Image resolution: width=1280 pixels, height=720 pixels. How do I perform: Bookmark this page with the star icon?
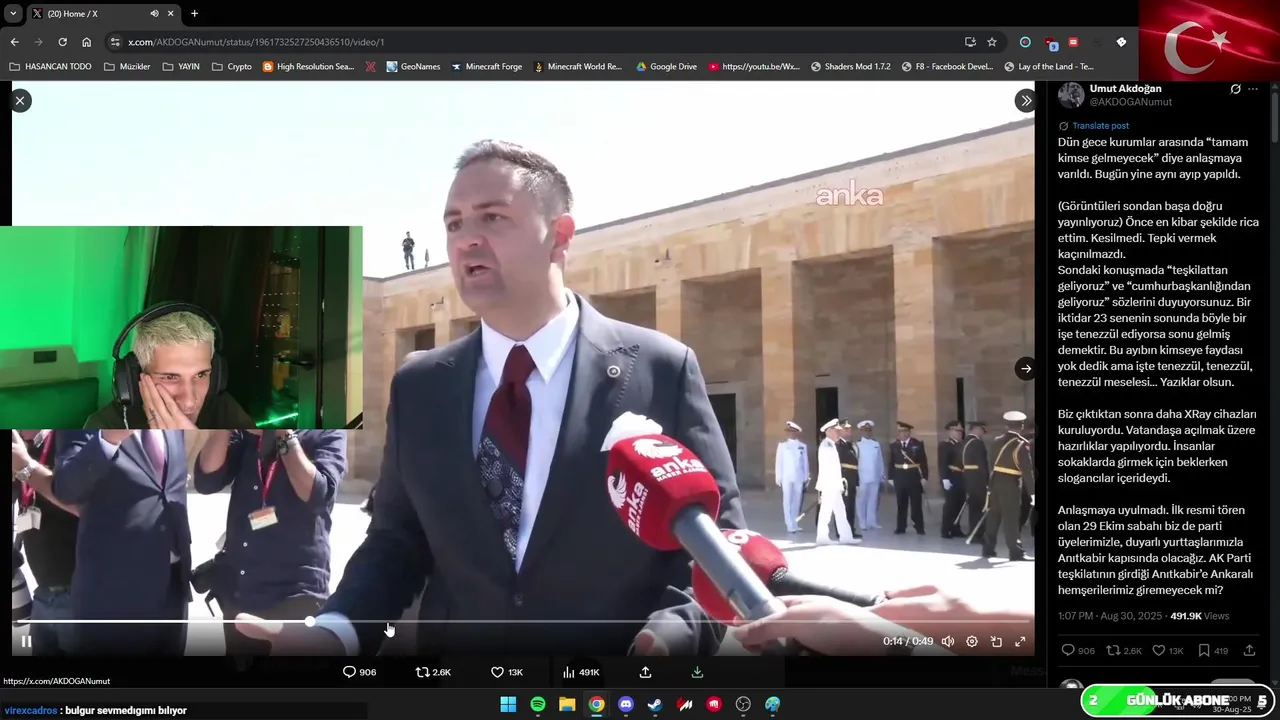(x=992, y=42)
